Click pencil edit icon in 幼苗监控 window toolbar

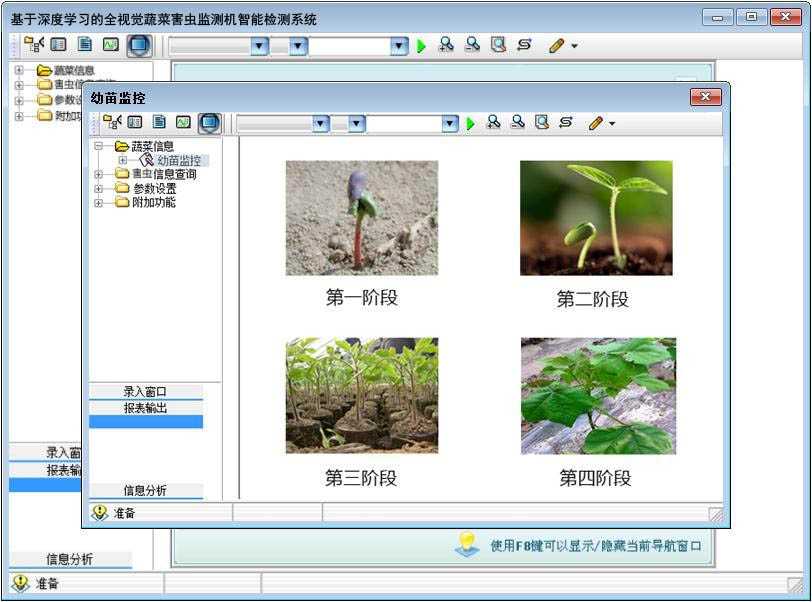(x=595, y=123)
